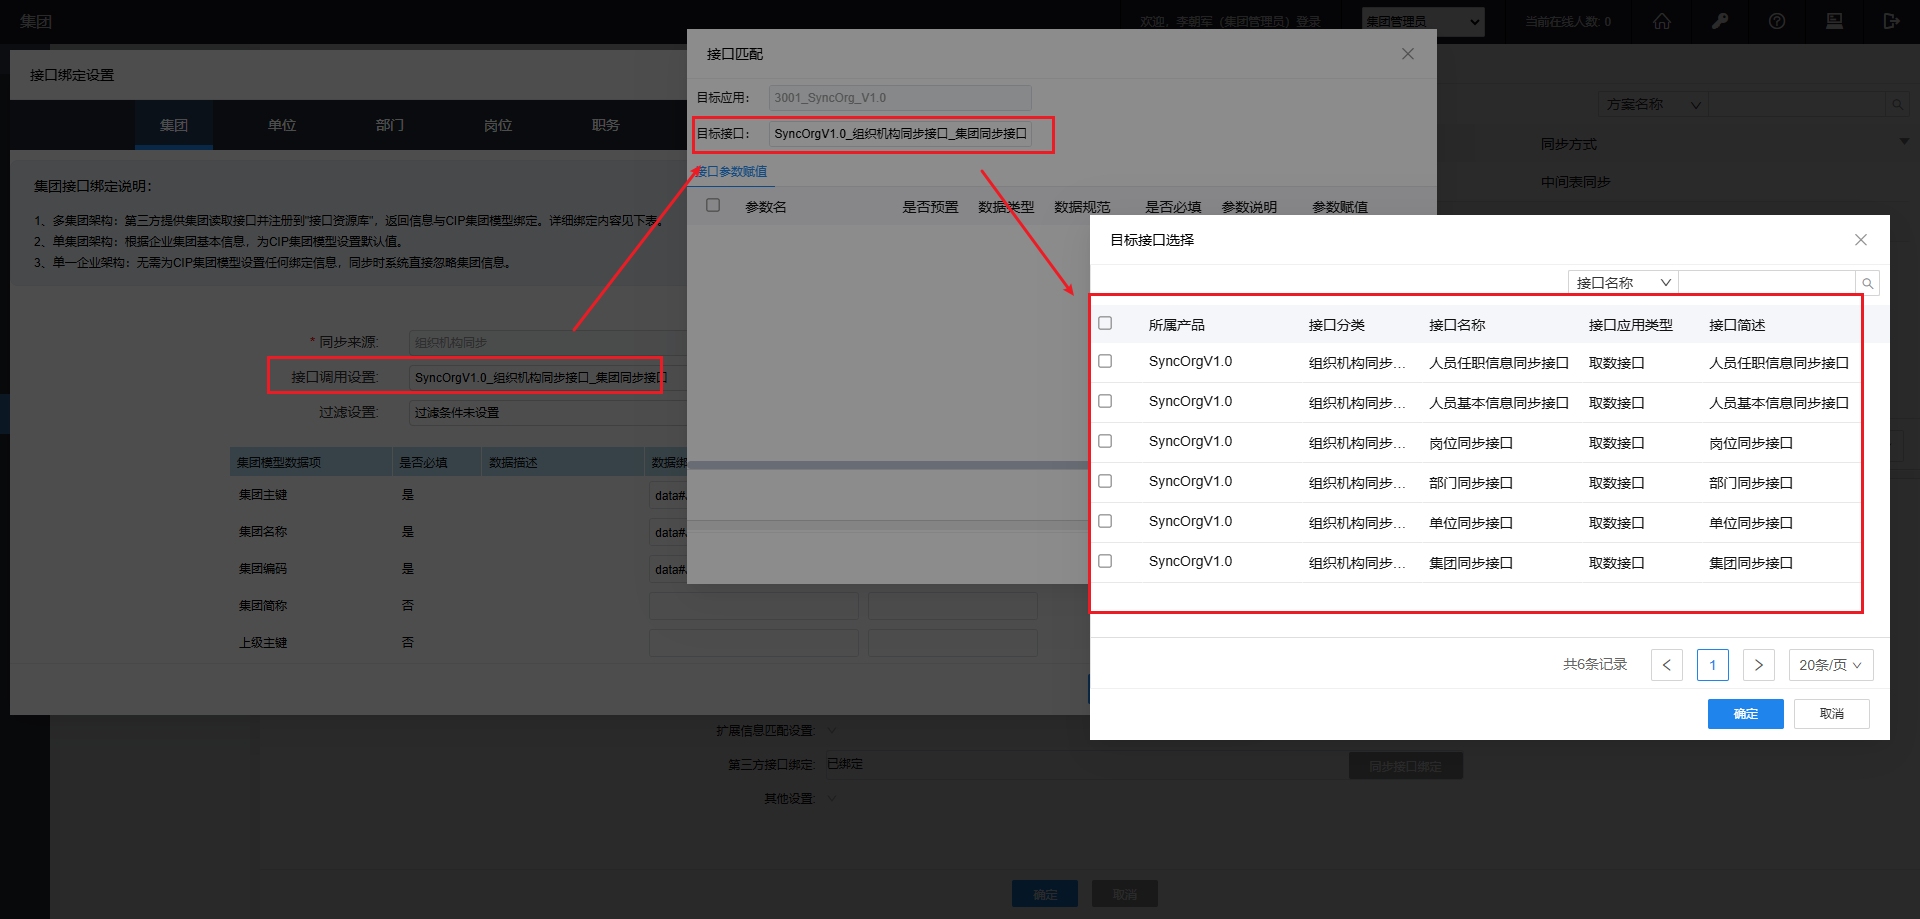Click the 目标接口 input field

pyautogui.click(x=900, y=134)
